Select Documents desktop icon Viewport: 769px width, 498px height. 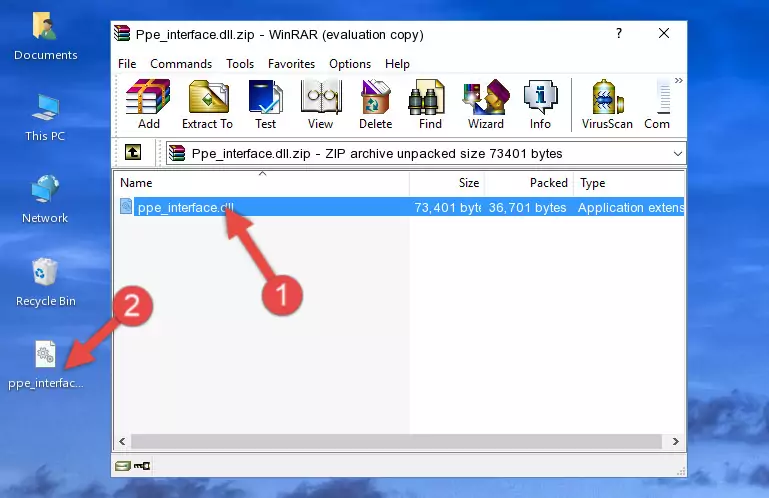point(46,37)
